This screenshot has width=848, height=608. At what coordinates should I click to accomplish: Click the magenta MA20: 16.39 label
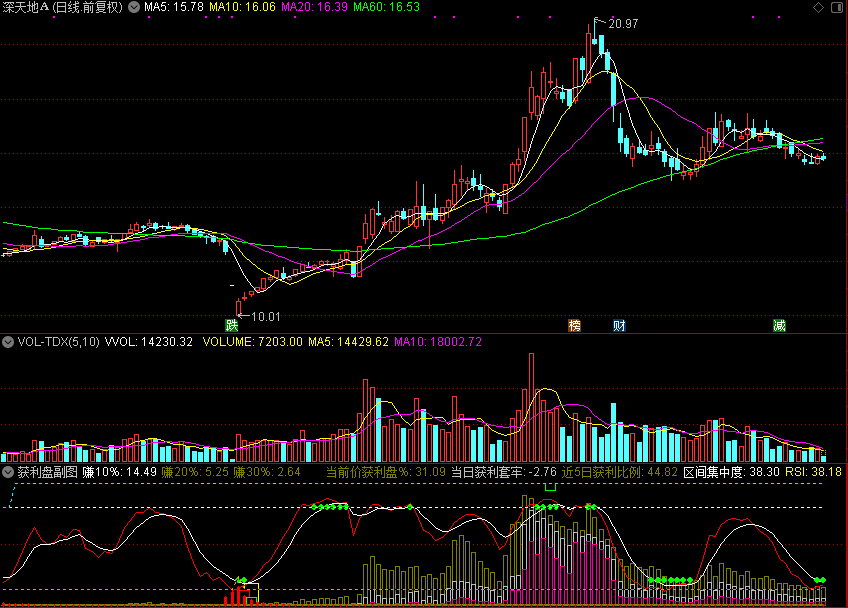(x=314, y=7)
